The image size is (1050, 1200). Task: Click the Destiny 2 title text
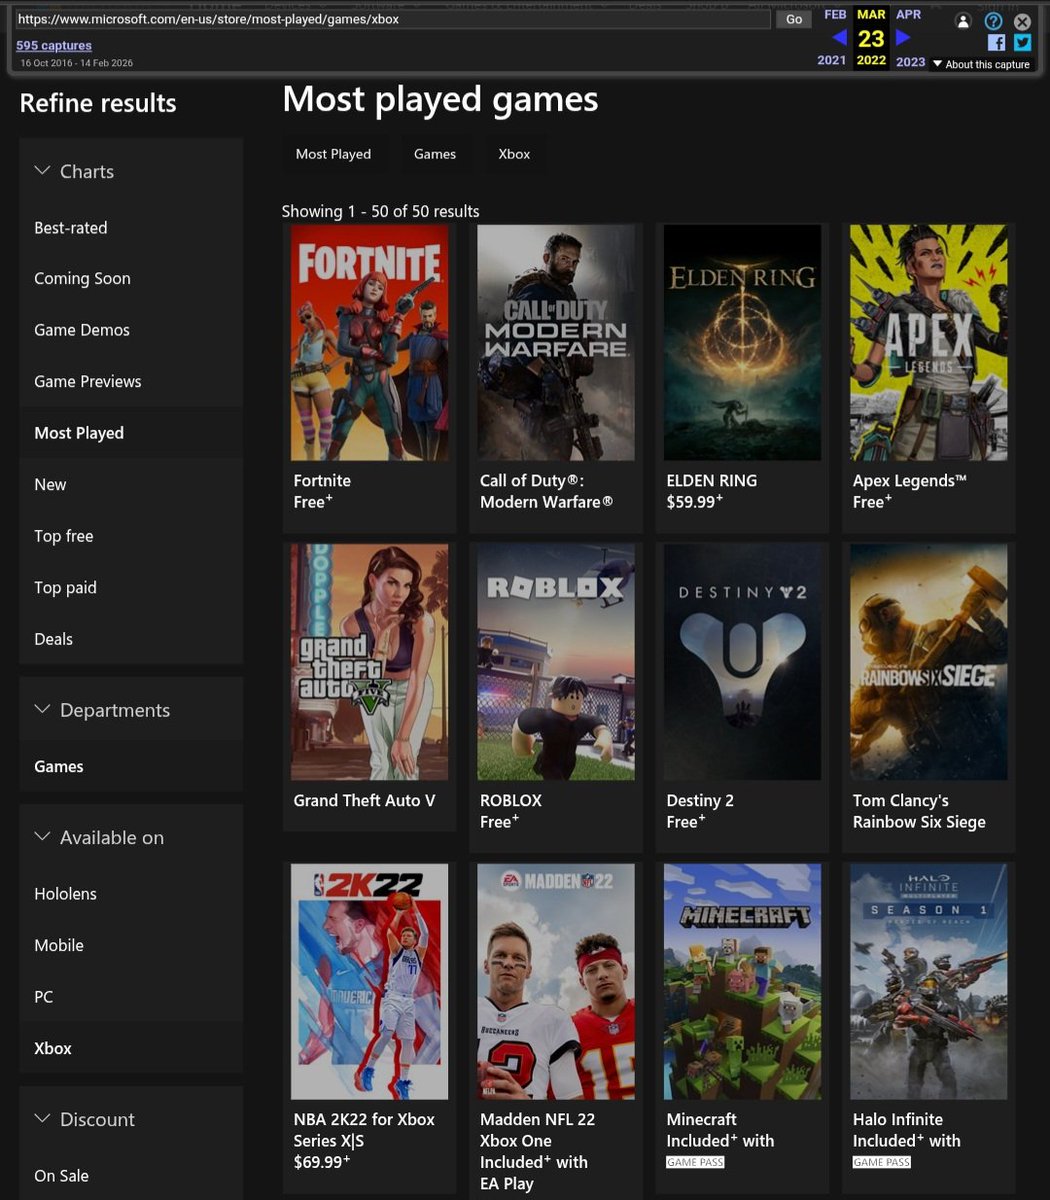click(x=700, y=801)
